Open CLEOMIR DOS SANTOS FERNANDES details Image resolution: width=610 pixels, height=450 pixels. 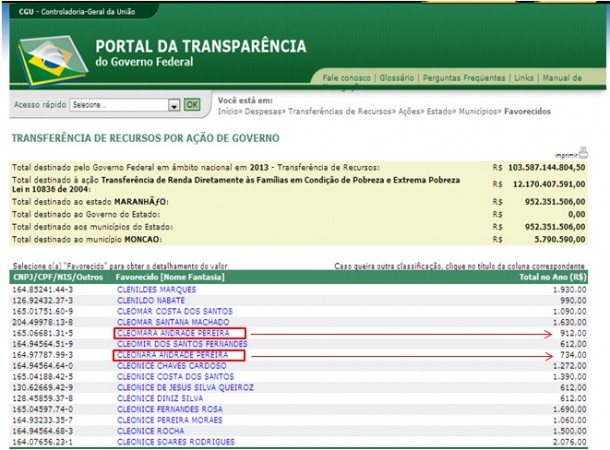[179, 343]
